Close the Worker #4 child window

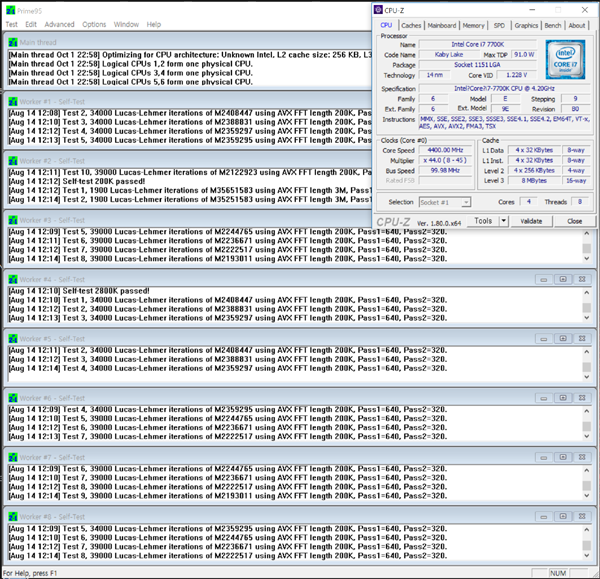582,279
